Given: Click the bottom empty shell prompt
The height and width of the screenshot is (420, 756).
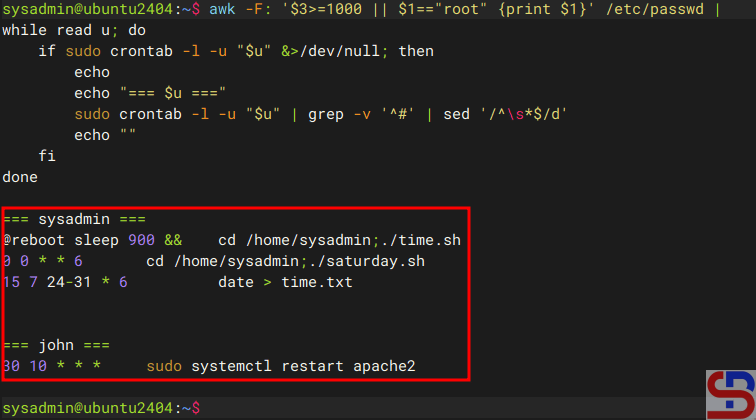Looking at the screenshot, I should point(100,408).
